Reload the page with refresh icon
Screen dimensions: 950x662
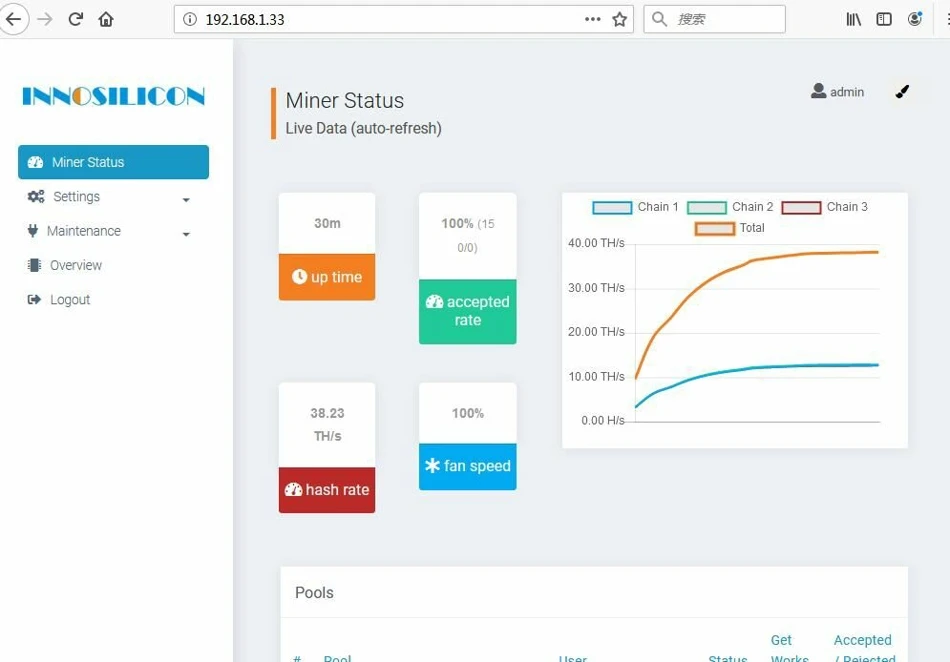[x=76, y=19]
